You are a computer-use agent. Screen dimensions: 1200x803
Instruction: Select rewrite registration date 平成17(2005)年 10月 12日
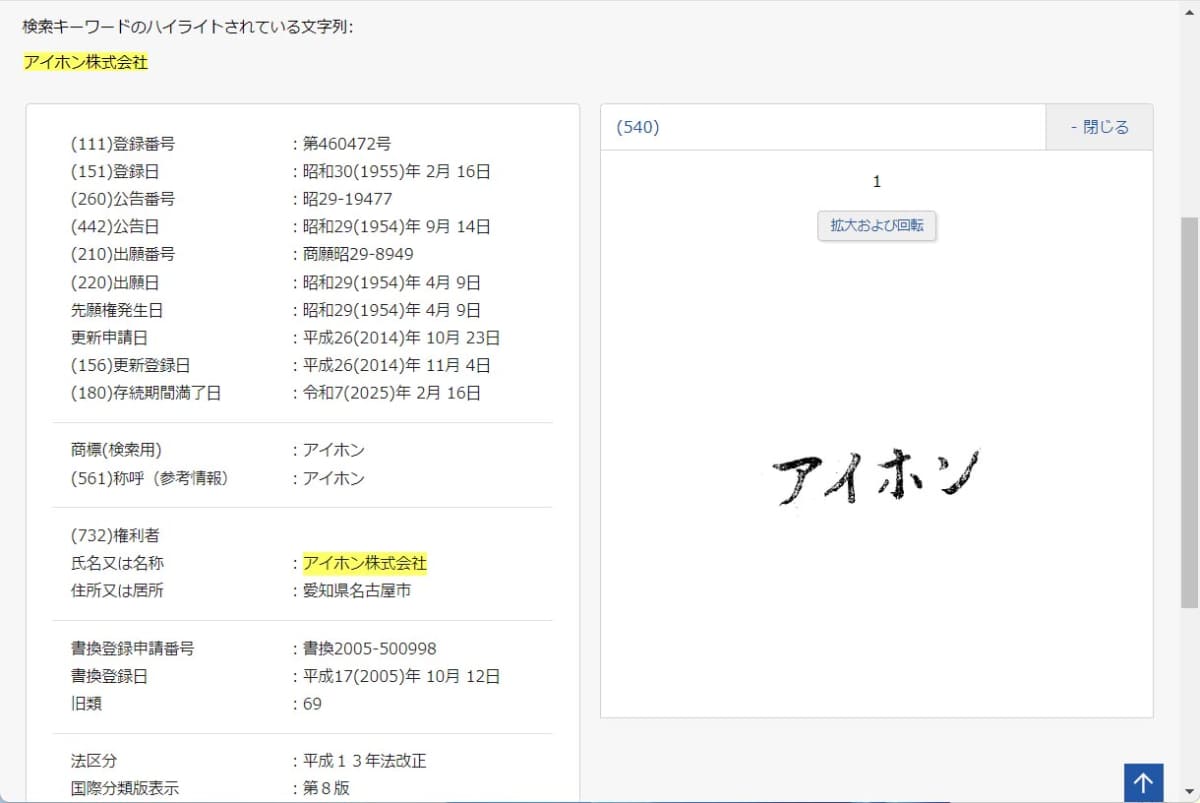402,676
